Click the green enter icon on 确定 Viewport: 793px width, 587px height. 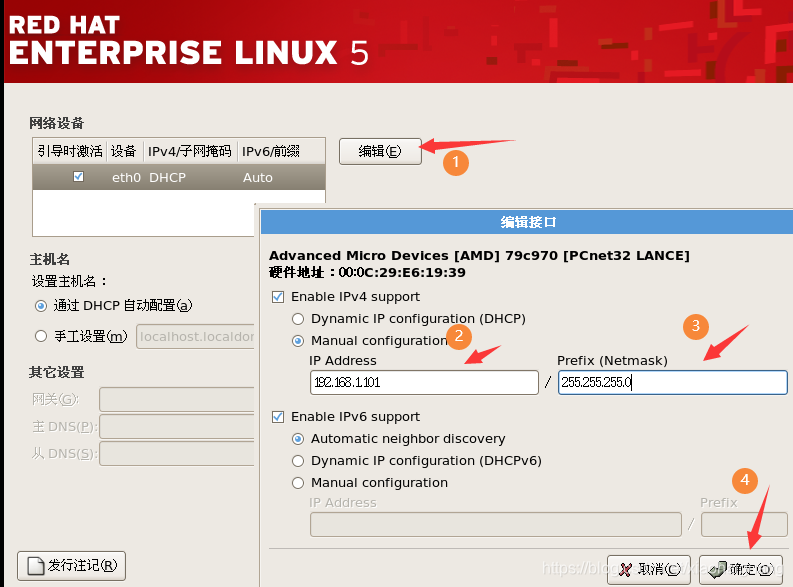point(717,570)
